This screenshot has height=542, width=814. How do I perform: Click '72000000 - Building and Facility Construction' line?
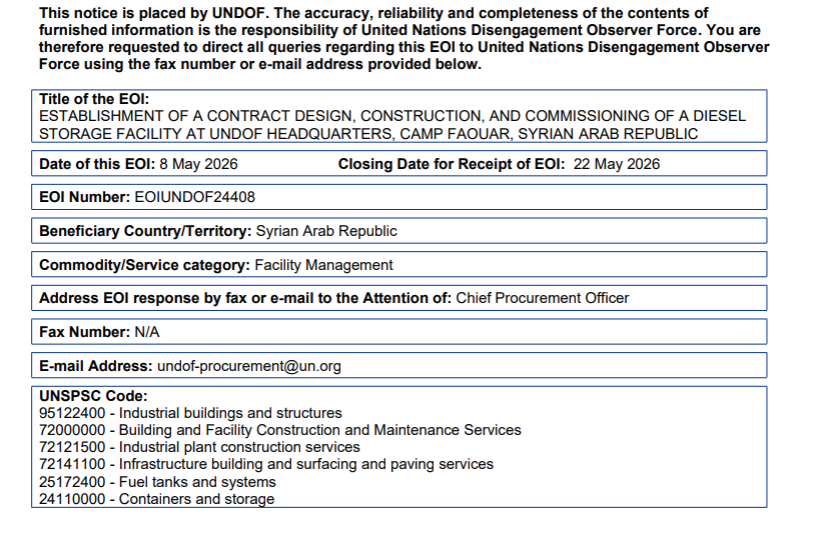click(280, 430)
